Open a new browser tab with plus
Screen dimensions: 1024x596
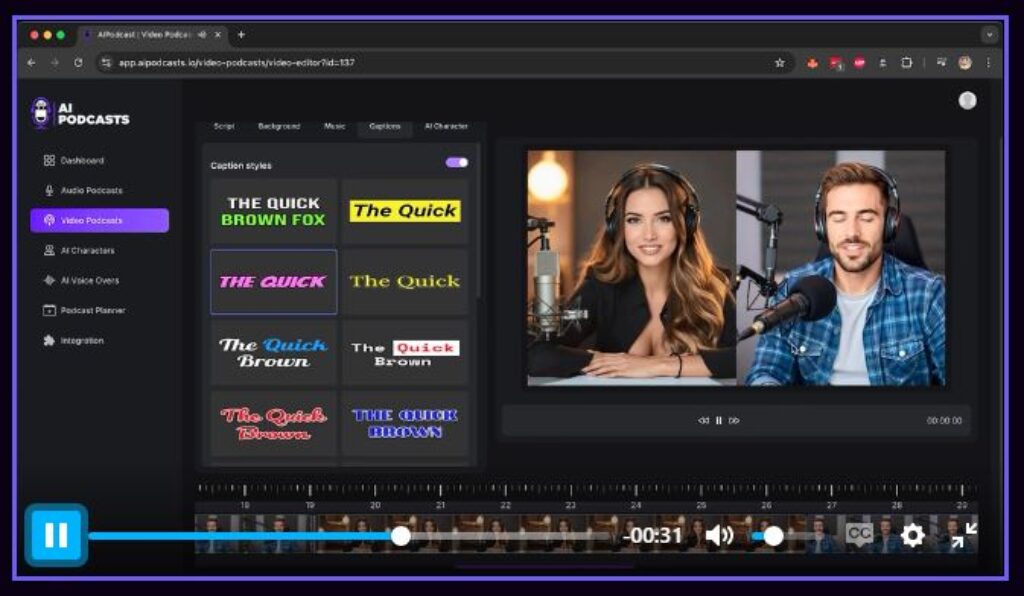241,35
